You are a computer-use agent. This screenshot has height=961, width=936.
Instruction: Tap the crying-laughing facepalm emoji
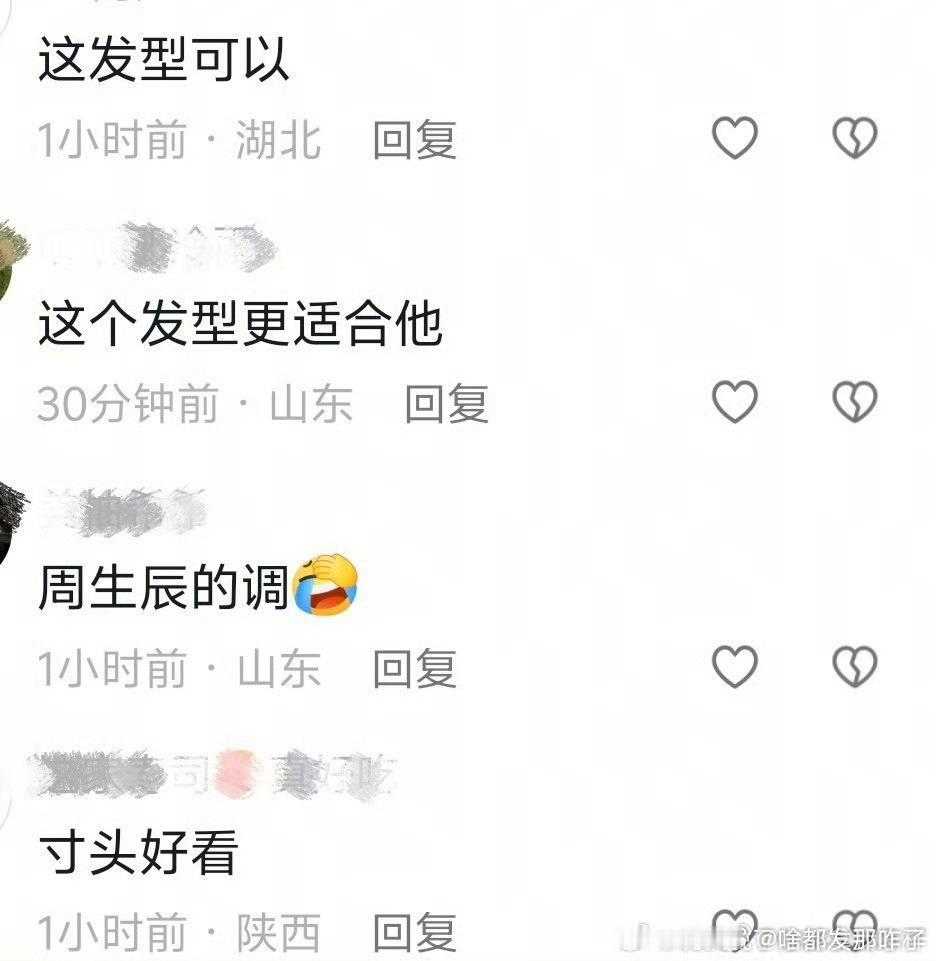click(x=325, y=585)
